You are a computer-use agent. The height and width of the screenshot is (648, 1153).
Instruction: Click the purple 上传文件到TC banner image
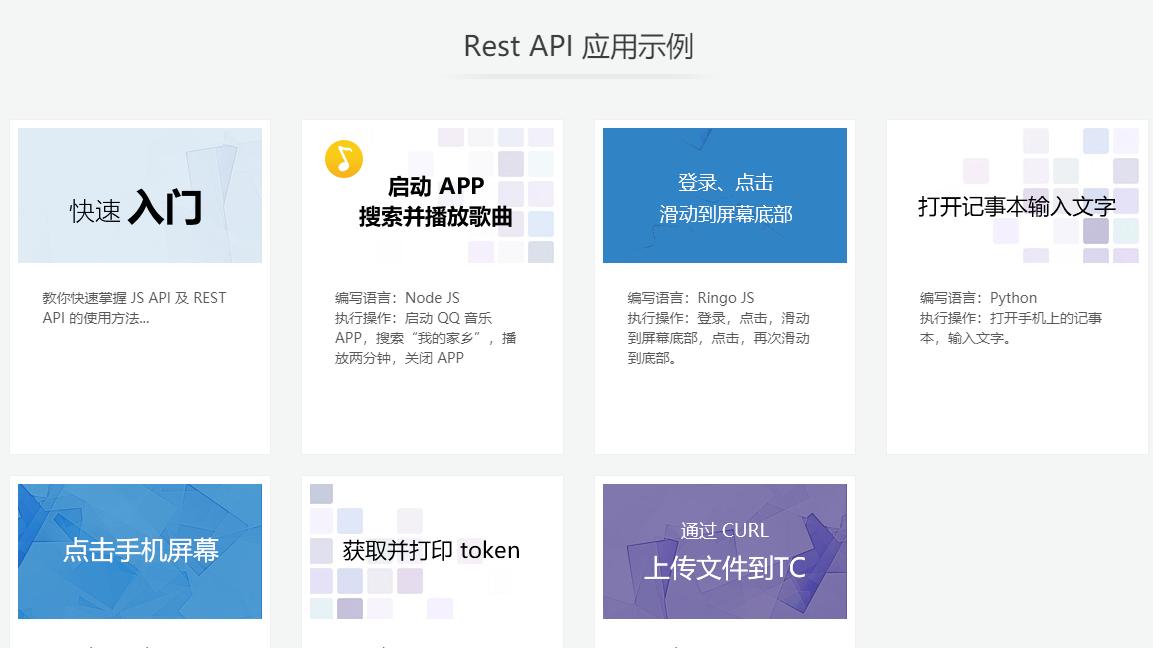(x=724, y=551)
